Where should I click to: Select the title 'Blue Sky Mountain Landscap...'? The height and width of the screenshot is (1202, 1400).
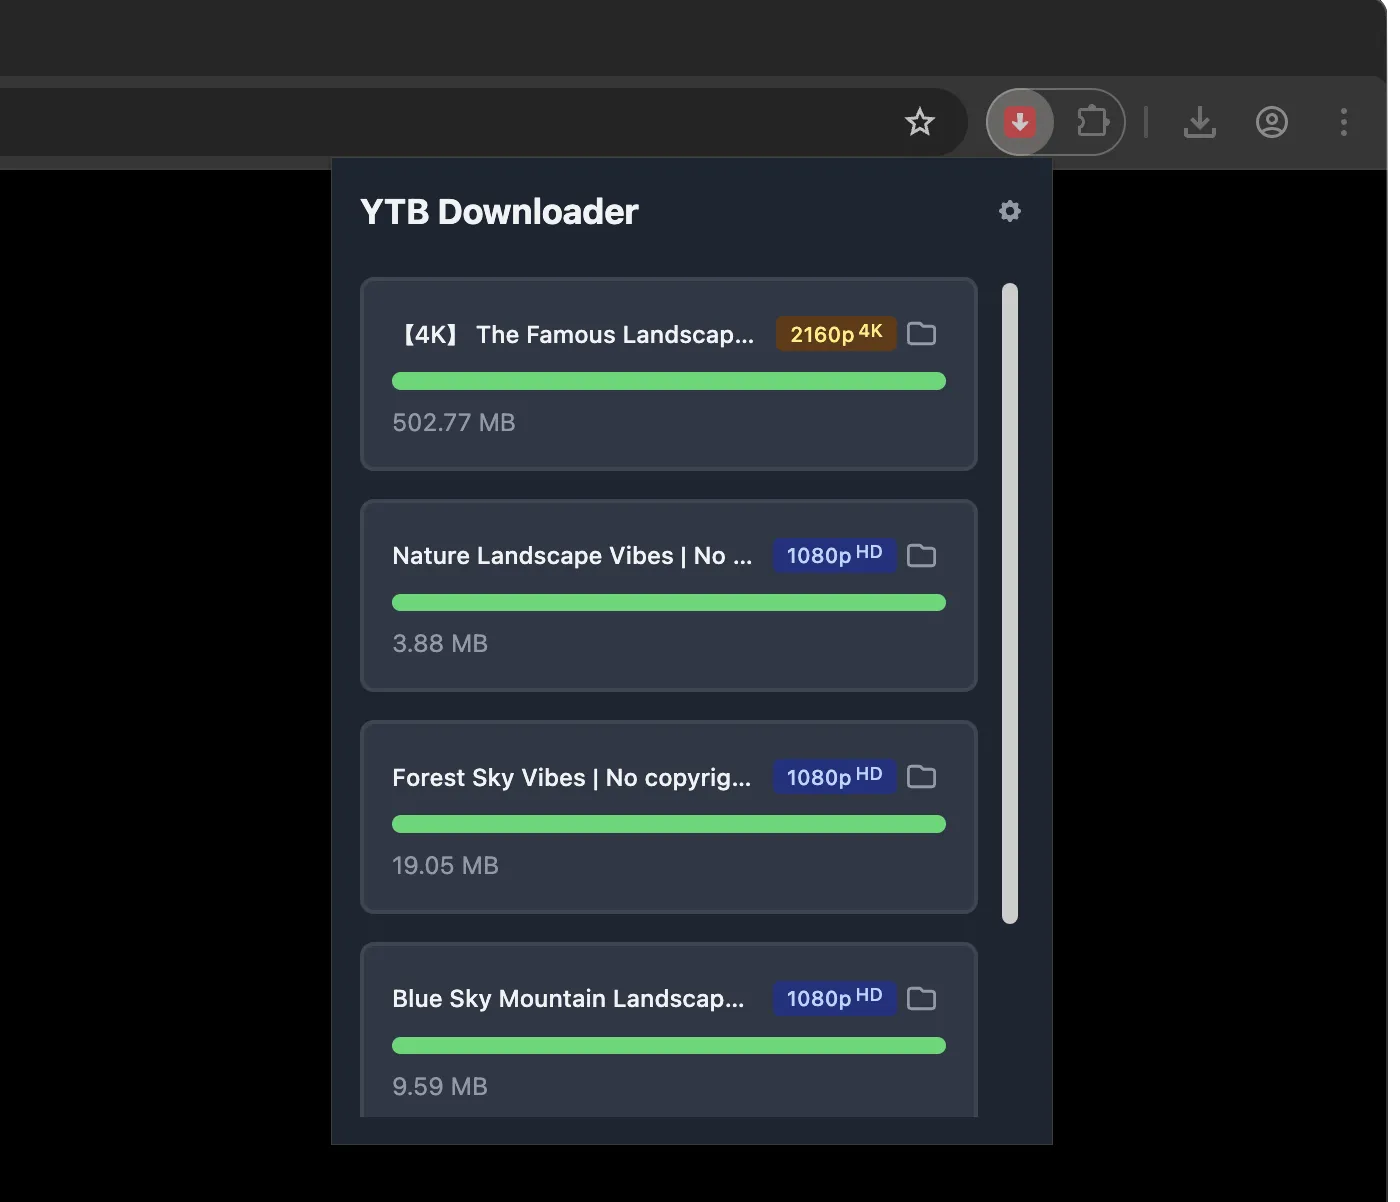[568, 998]
